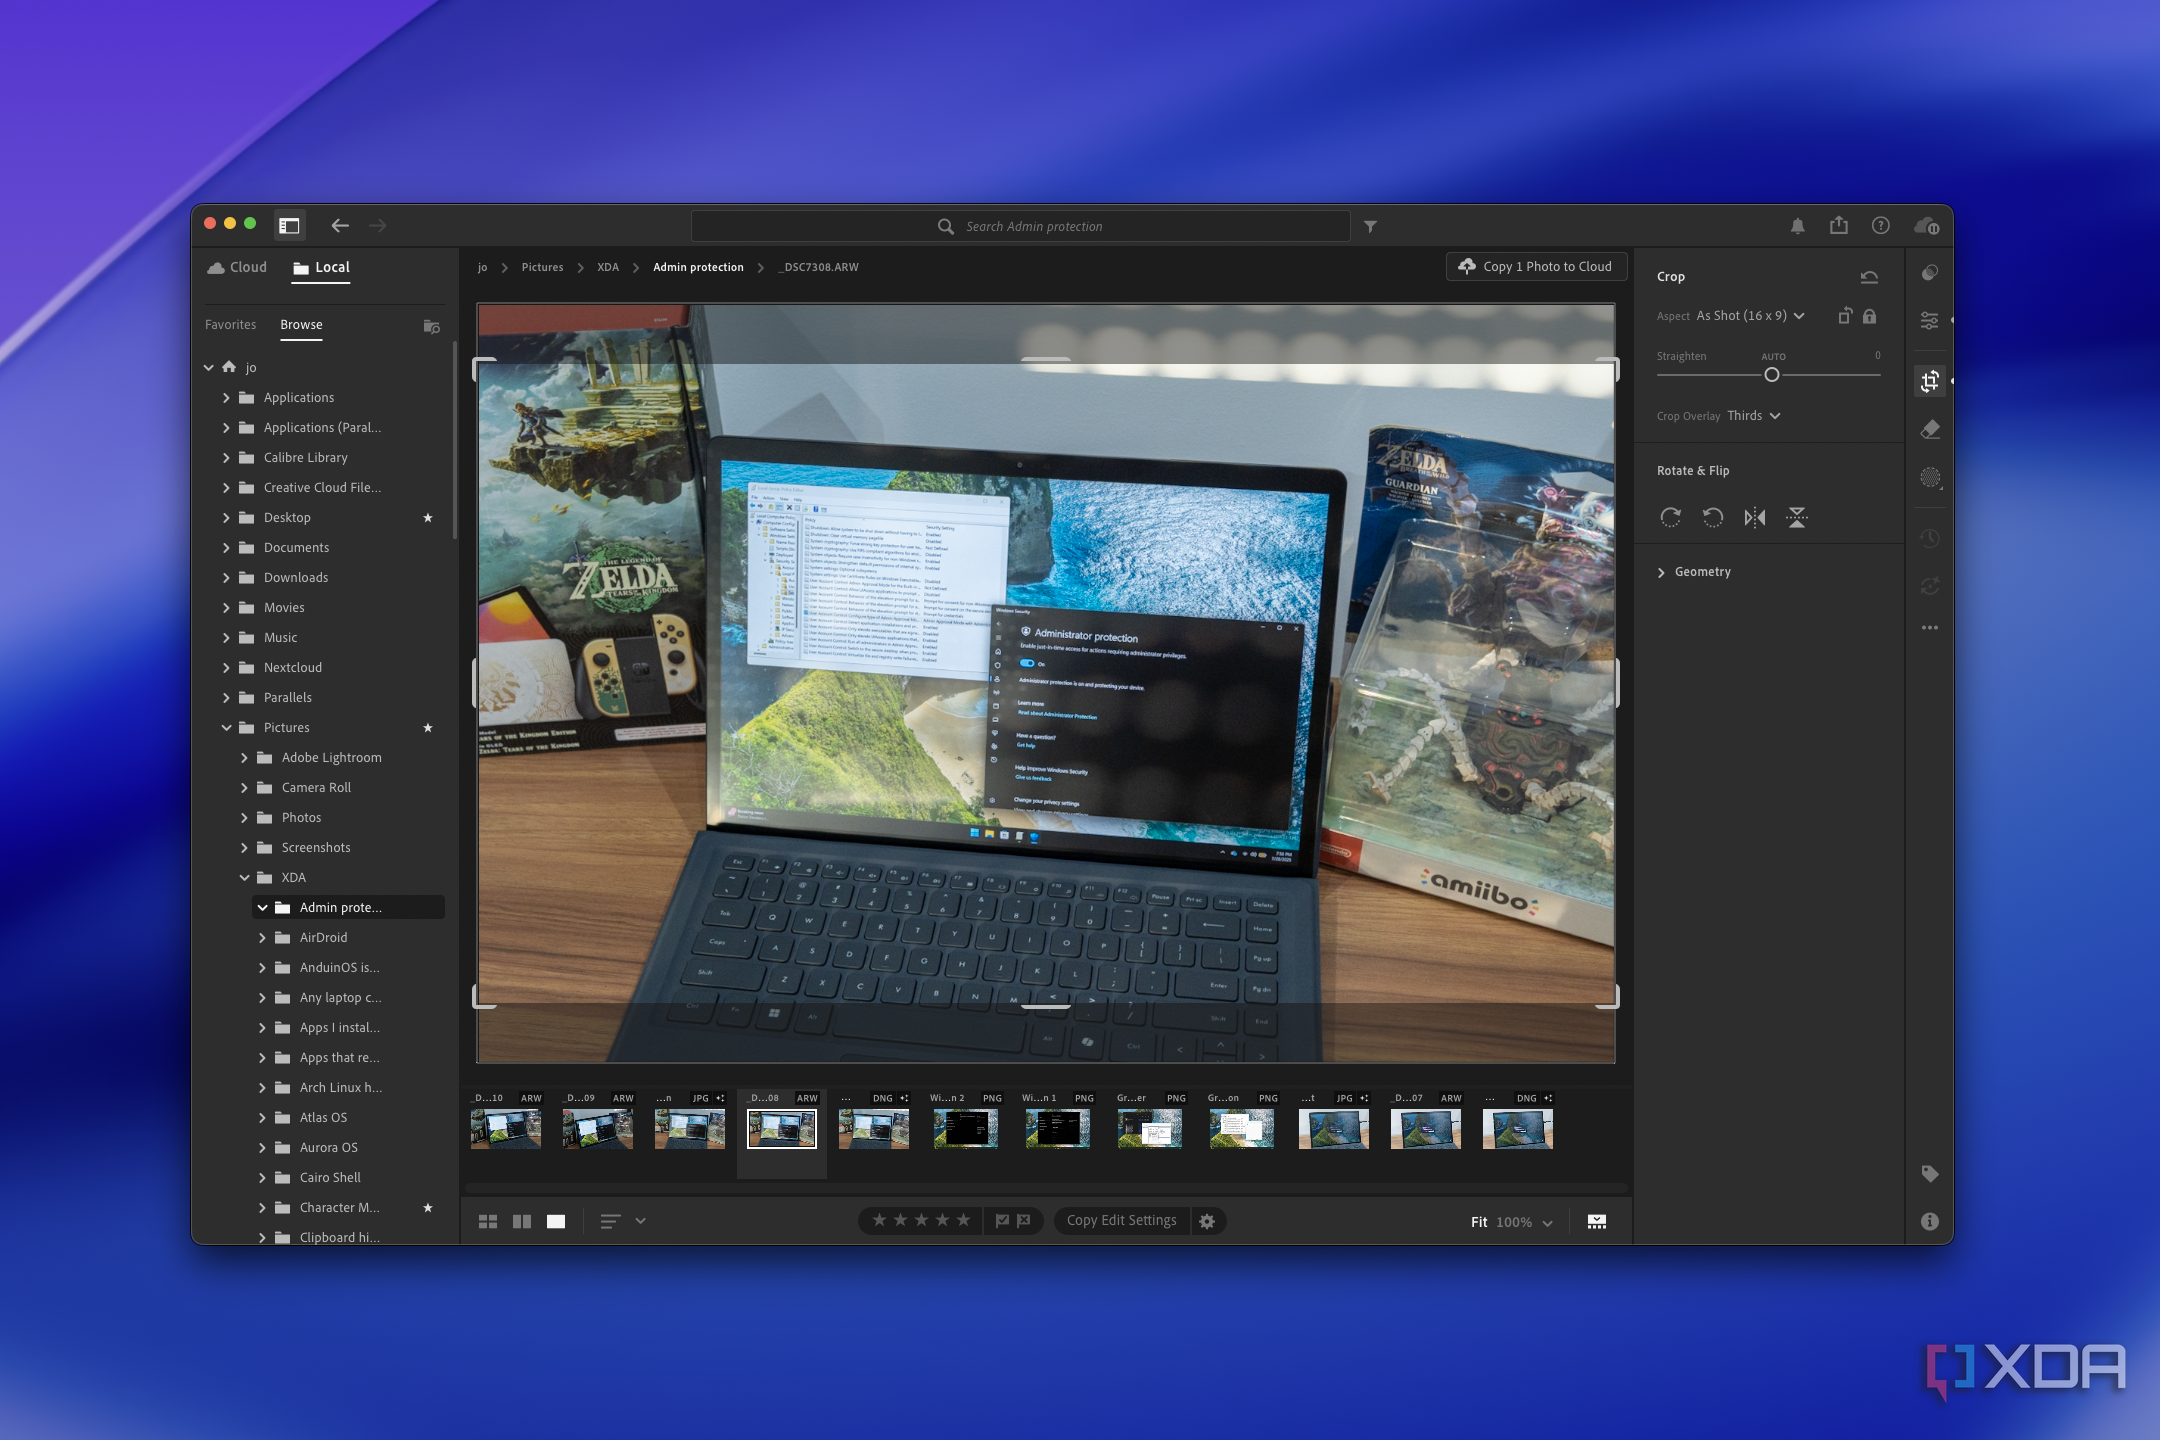This screenshot has width=2160, height=1440.
Task: Open the three dots more menu
Action: (1930, 628)
